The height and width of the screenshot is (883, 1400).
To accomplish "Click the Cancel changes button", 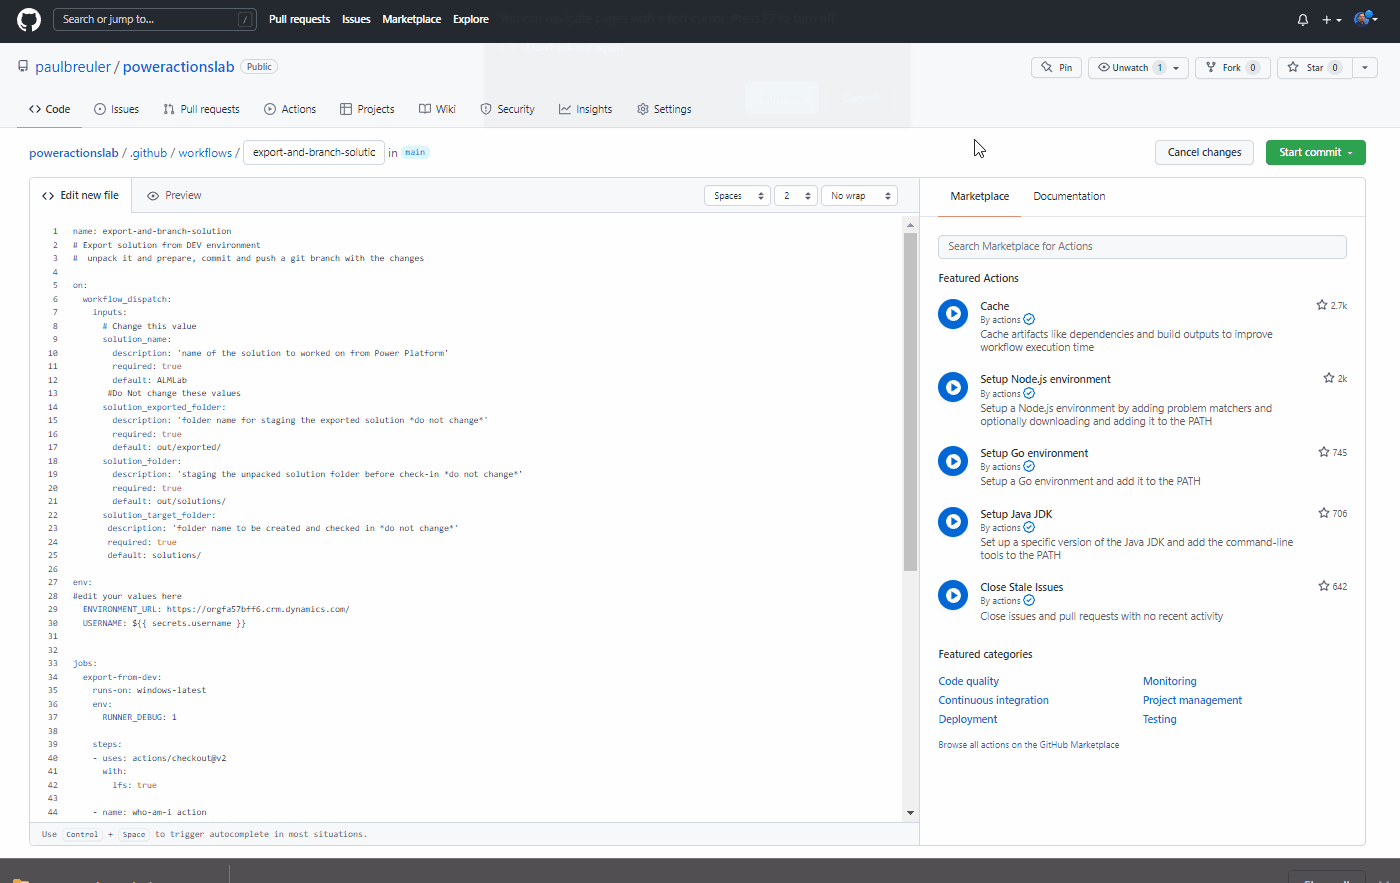I will click(x=1204, y=152).
